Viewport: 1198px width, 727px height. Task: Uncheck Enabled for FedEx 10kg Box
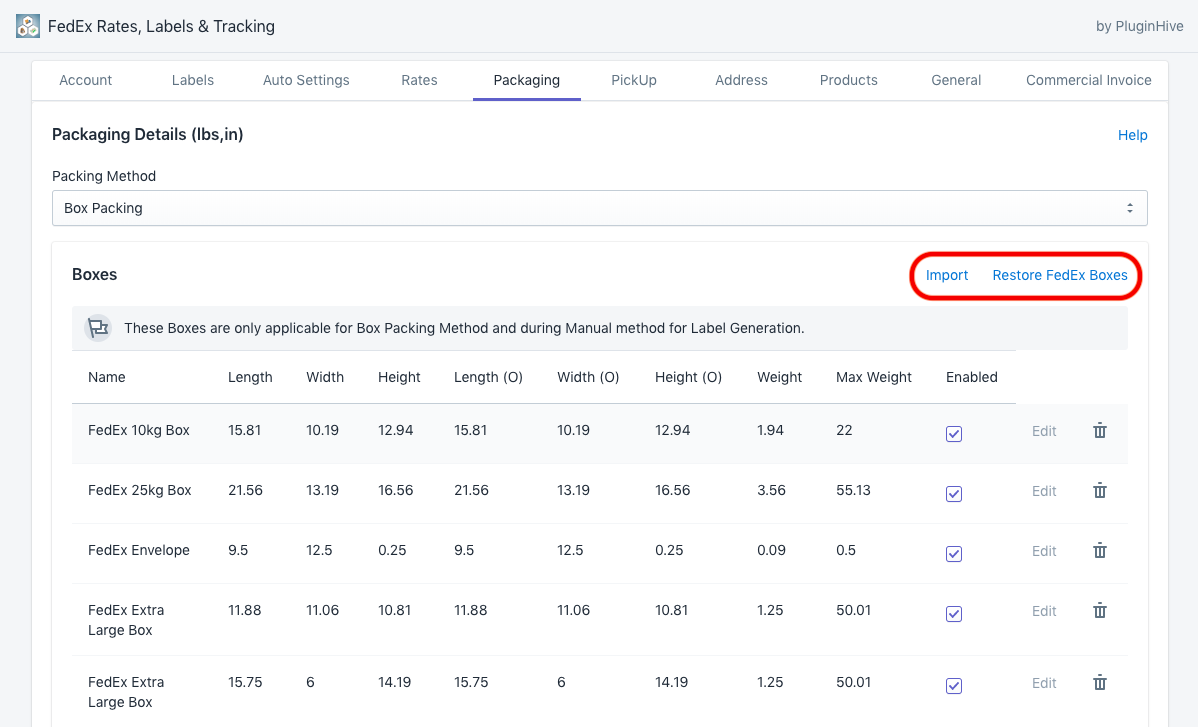point(954,434)
